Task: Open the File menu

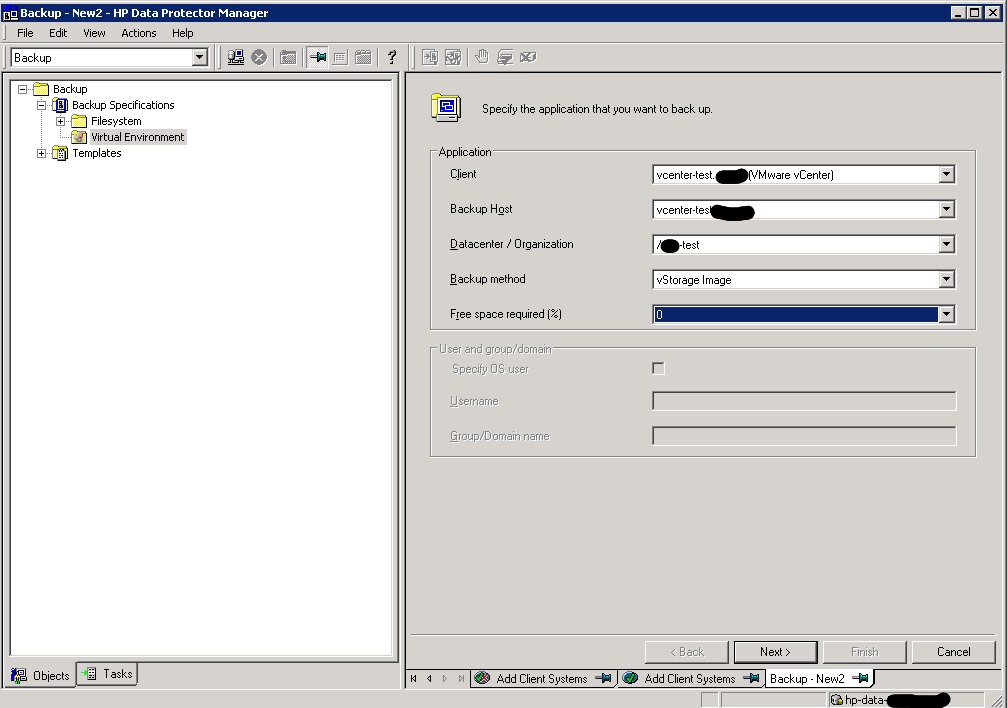Action: (x=25, y=33)
